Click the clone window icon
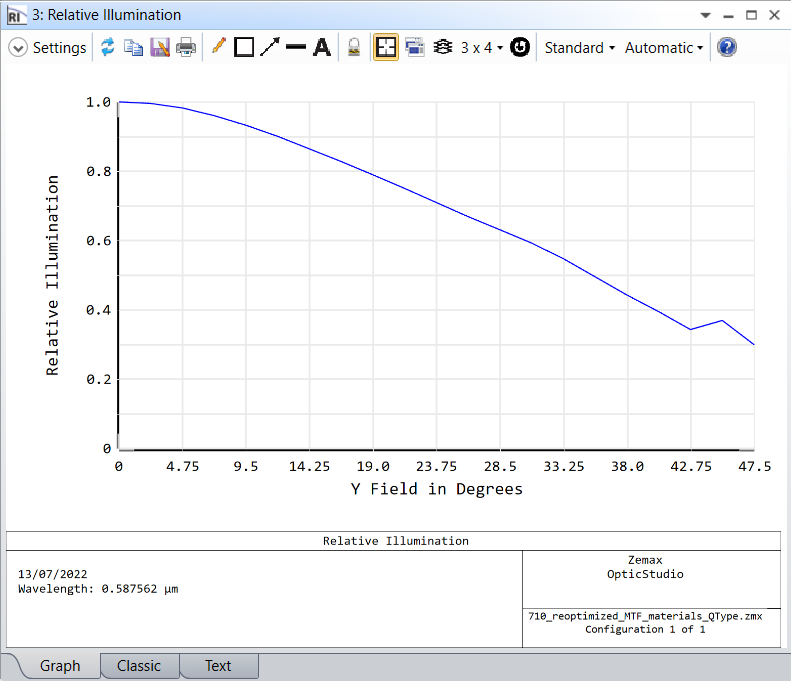Image resolution: width=791 pixels, height=681 pixels. click(x=414, y=48)
